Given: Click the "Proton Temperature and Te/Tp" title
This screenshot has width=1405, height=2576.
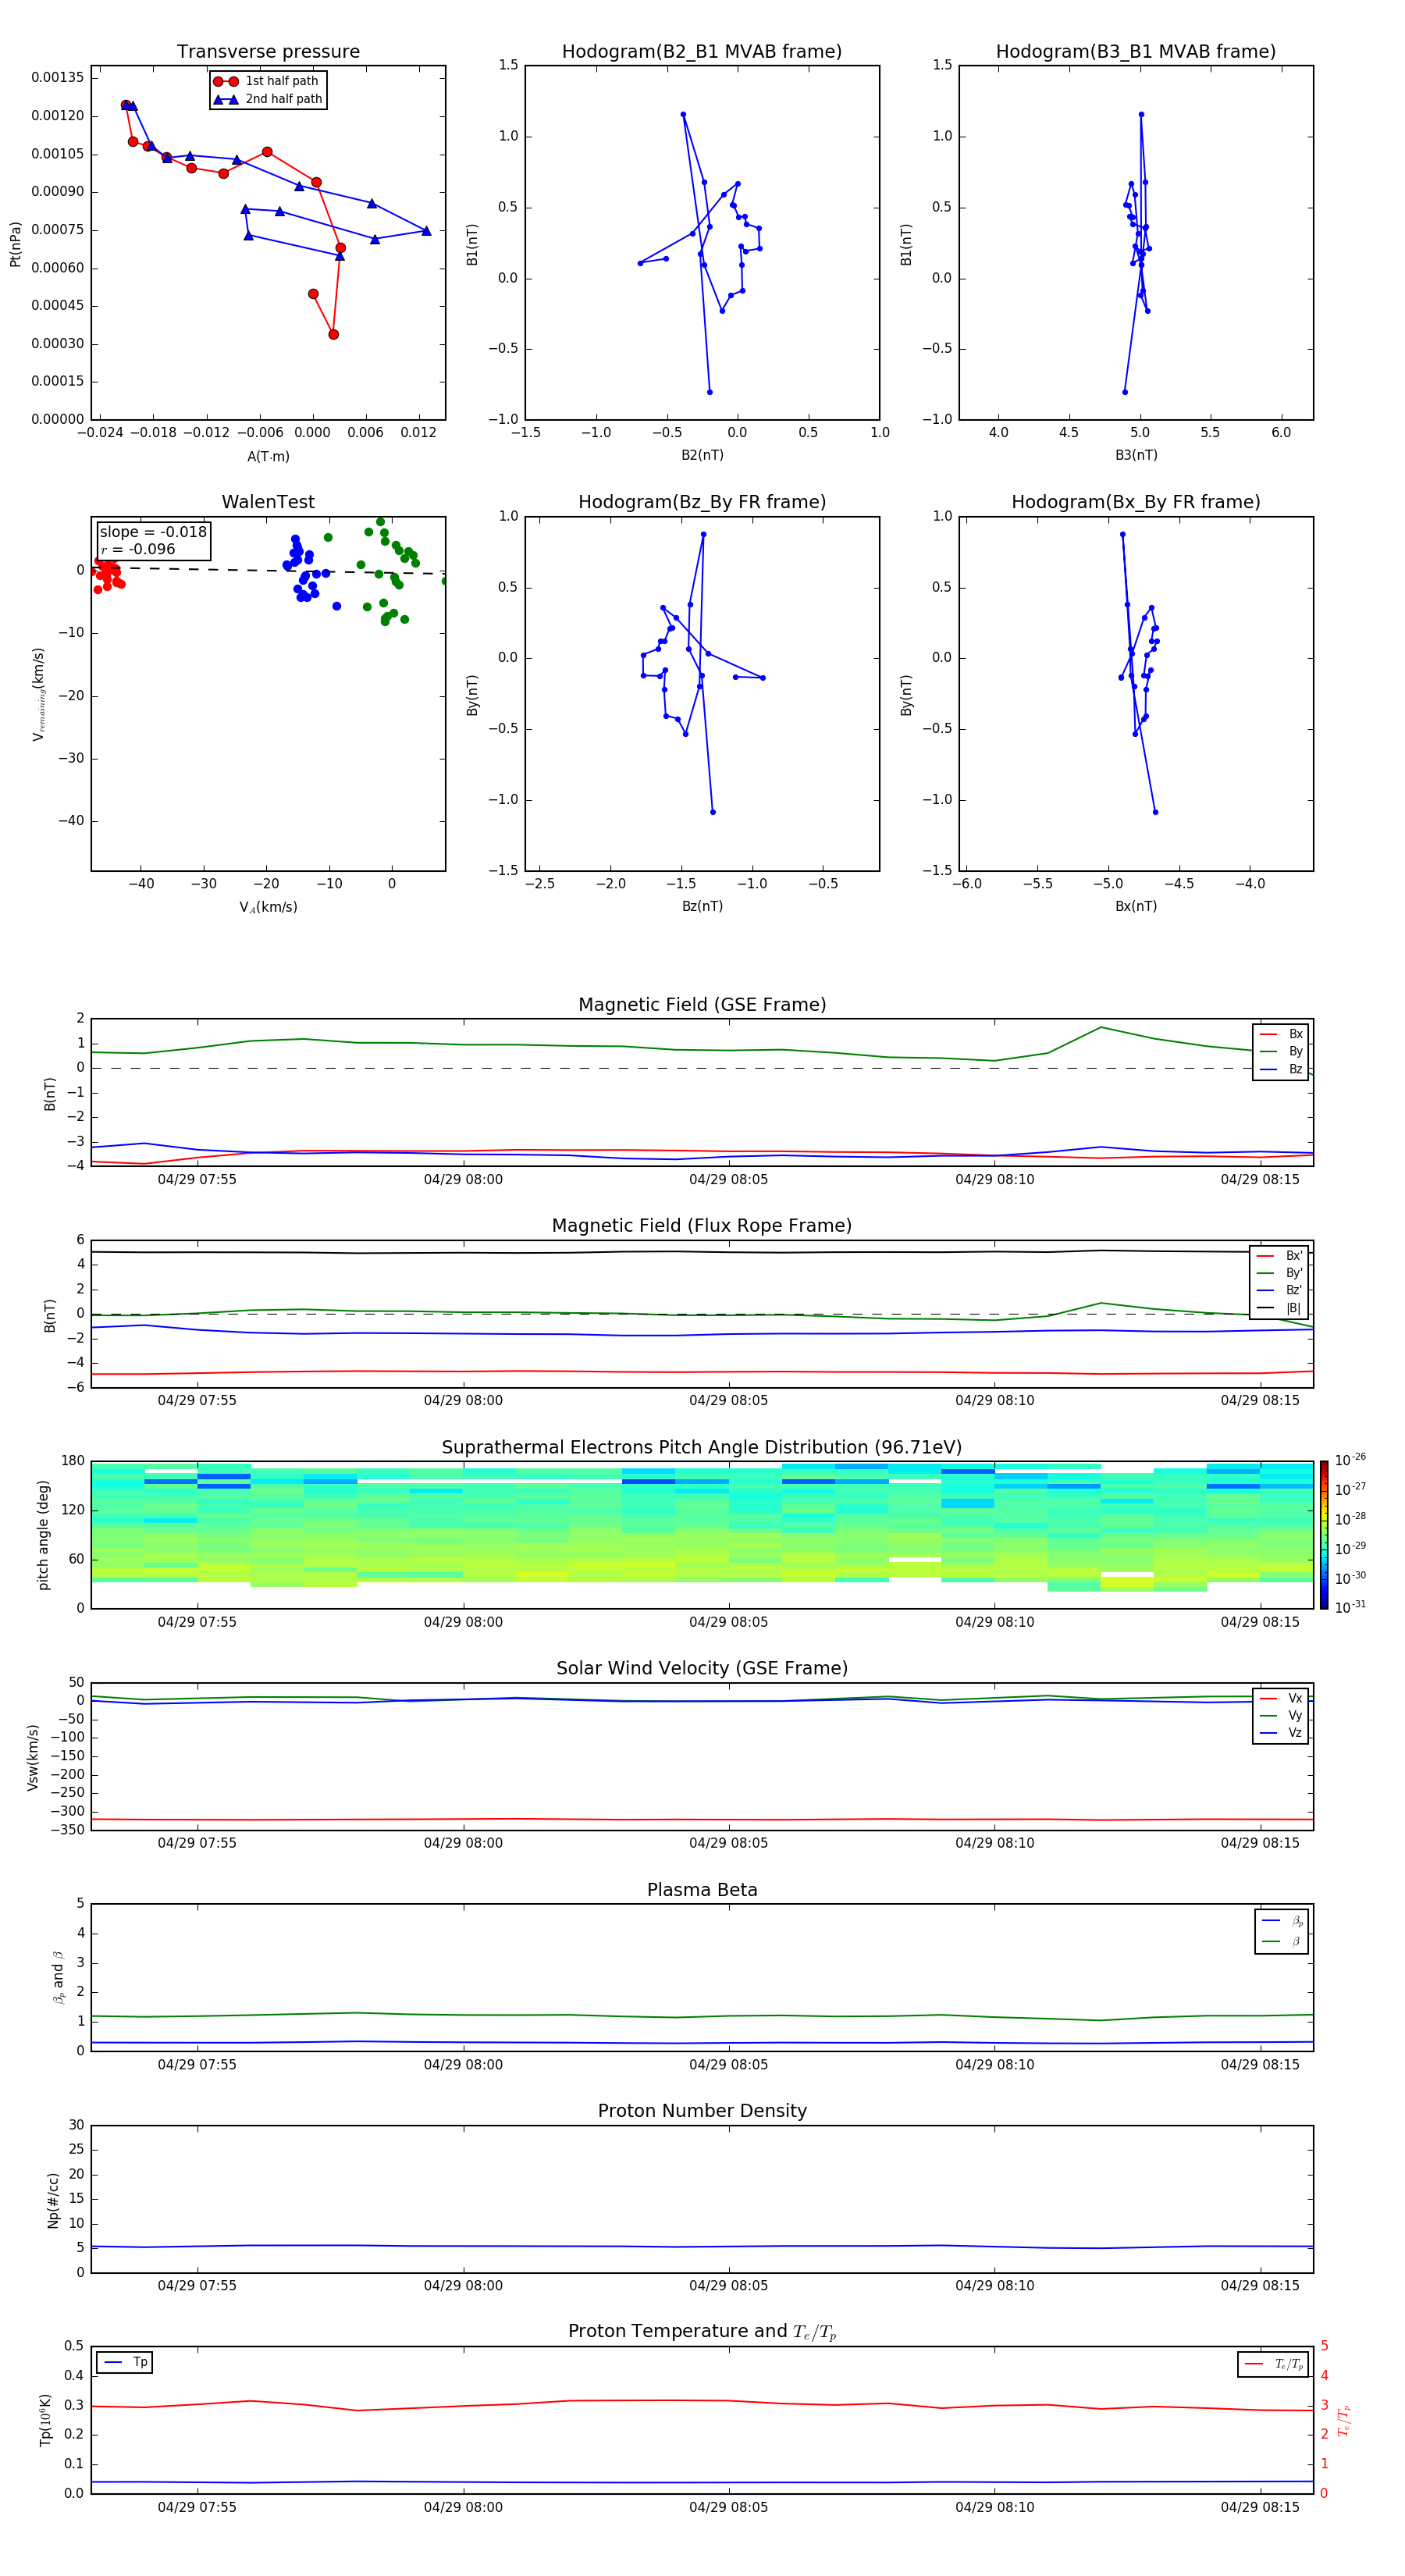Looking at the screenshot, I should pyautogui.click(x=702, y=2332).
